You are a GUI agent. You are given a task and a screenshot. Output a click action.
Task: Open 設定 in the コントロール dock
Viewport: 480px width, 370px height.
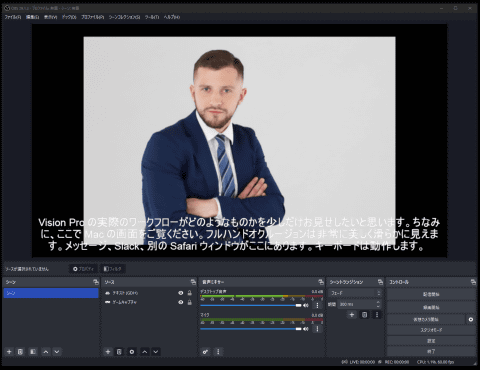click(431, 341)
